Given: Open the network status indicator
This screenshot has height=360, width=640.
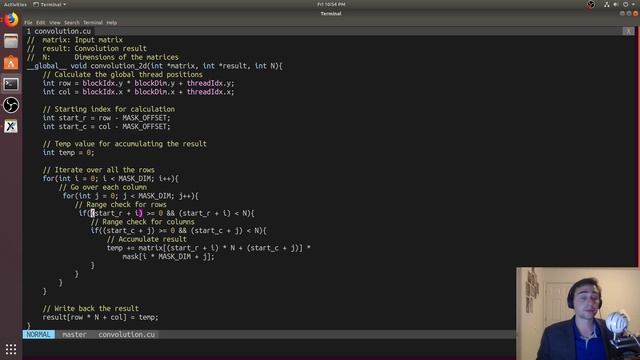Looking at the screenshot, I should (607, 4).
